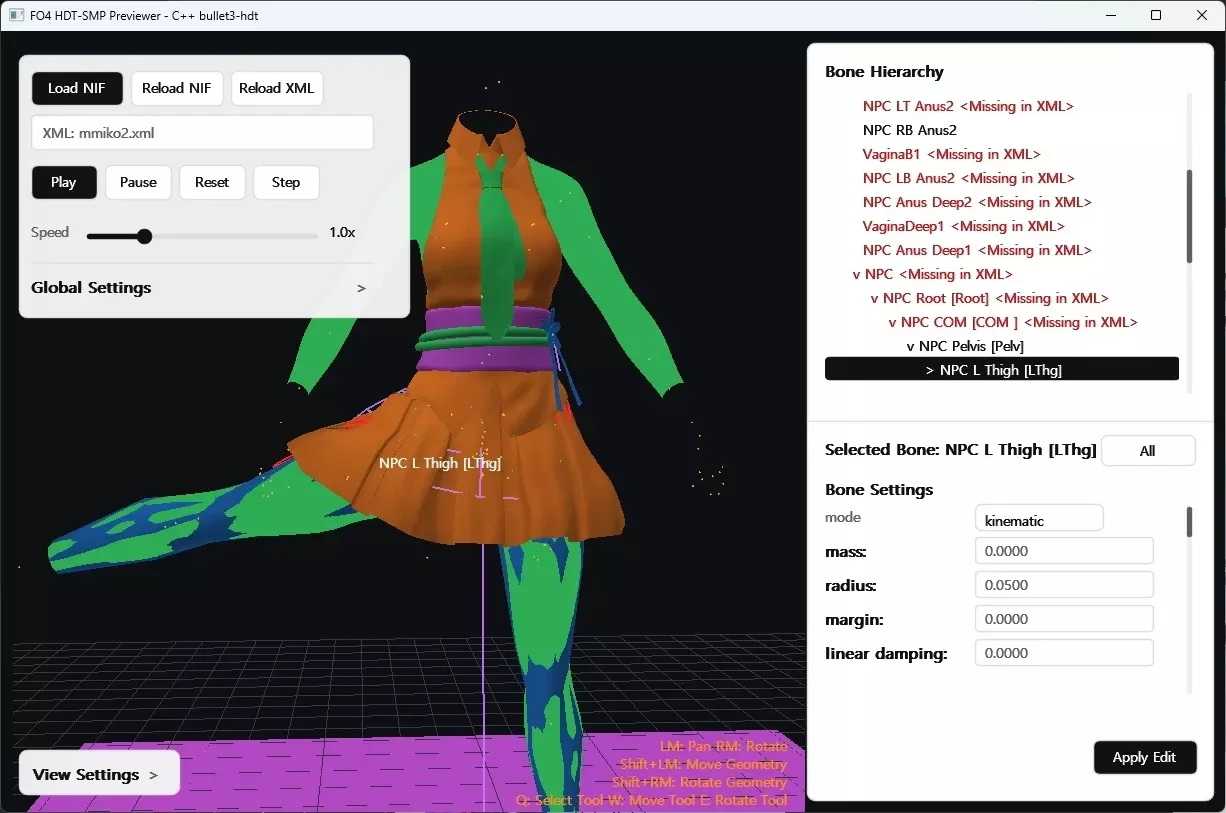Click the Bone Hierarchy heading
This screenshot has height=813, width=1226.
(884, 72)
